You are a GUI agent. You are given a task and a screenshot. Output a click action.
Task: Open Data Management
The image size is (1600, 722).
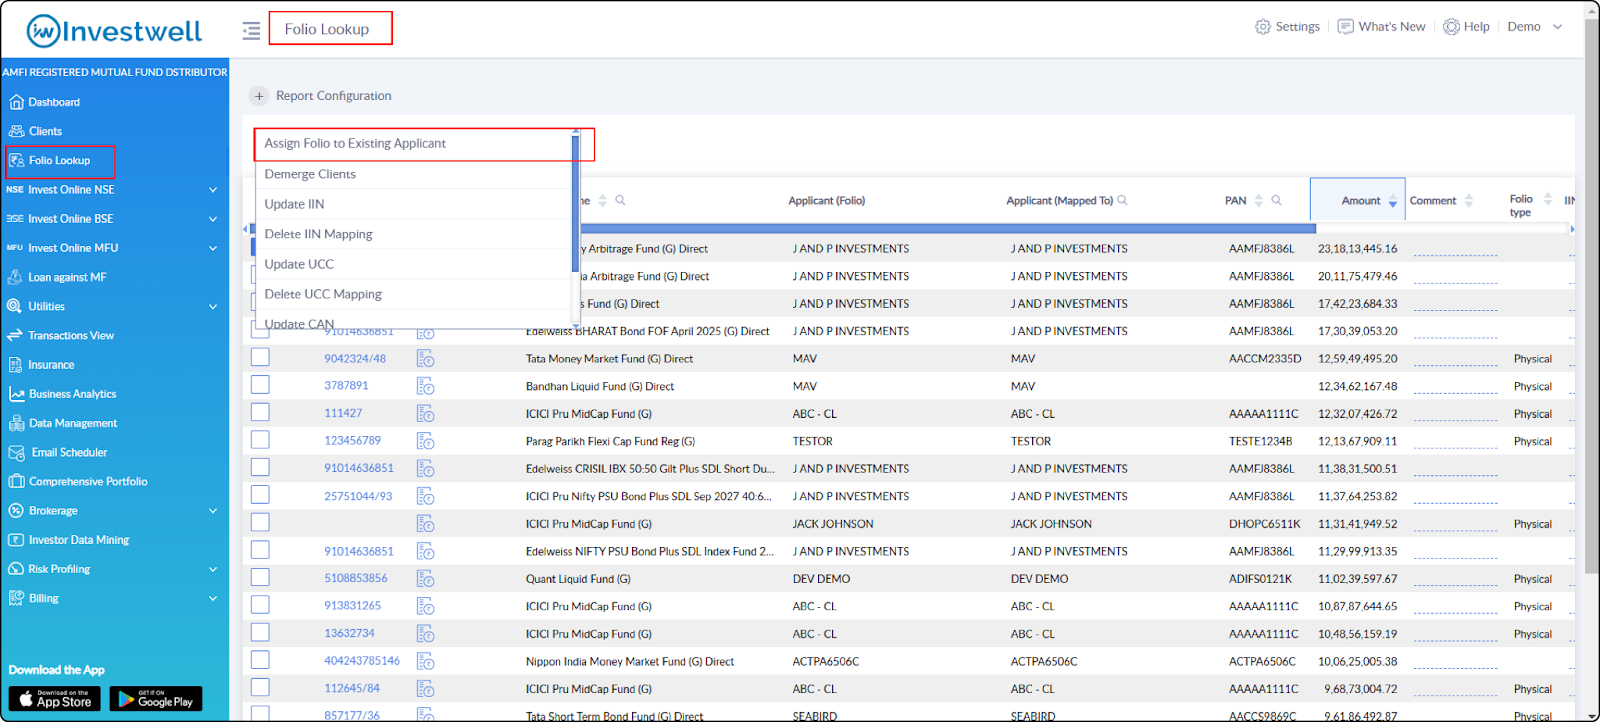pyautogui.click(x=63, y=423)
